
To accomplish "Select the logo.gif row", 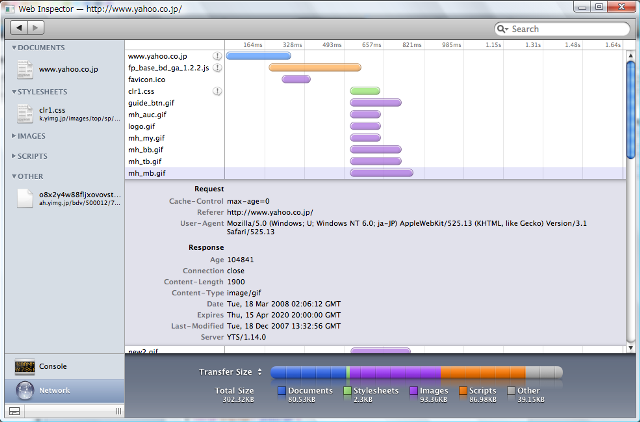I will pos(375,126).
